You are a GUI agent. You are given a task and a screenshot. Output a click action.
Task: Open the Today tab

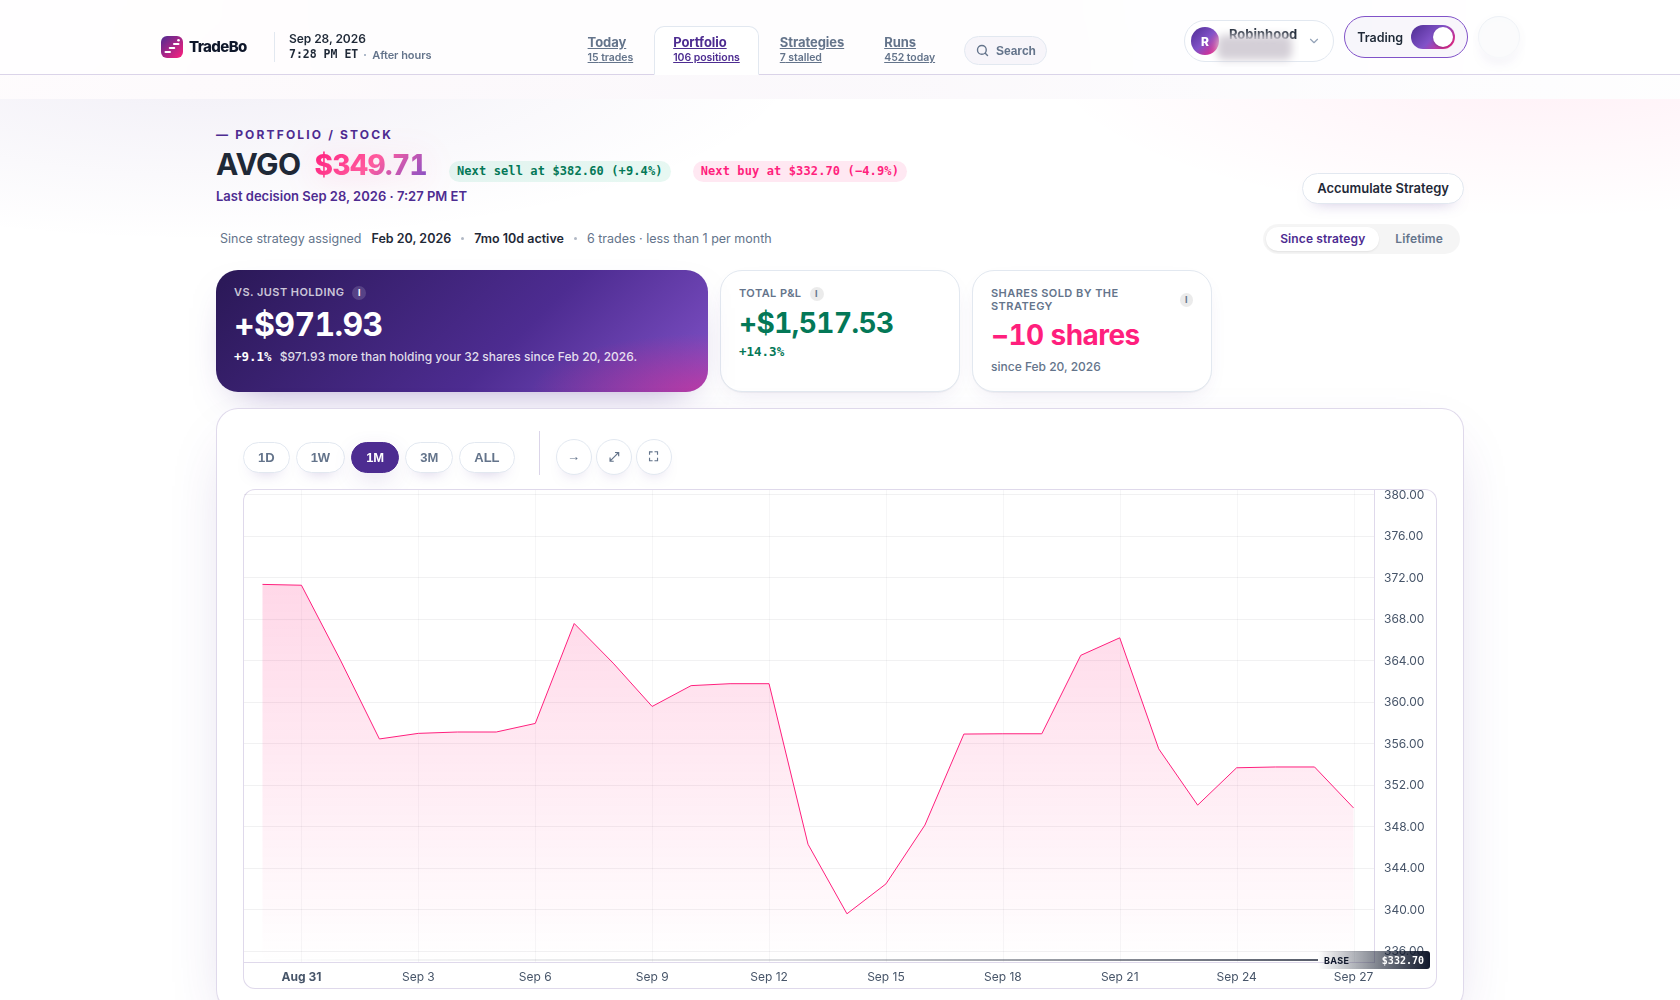[610, 49]
